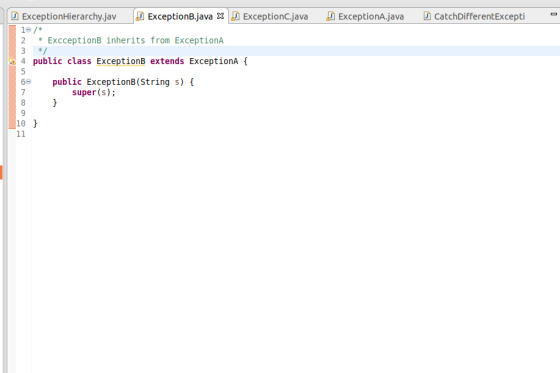Image resolution: width=560 pixels, height=373 pixels.
Task: Click the 'super' call on line 7
Action: (84, 93)
